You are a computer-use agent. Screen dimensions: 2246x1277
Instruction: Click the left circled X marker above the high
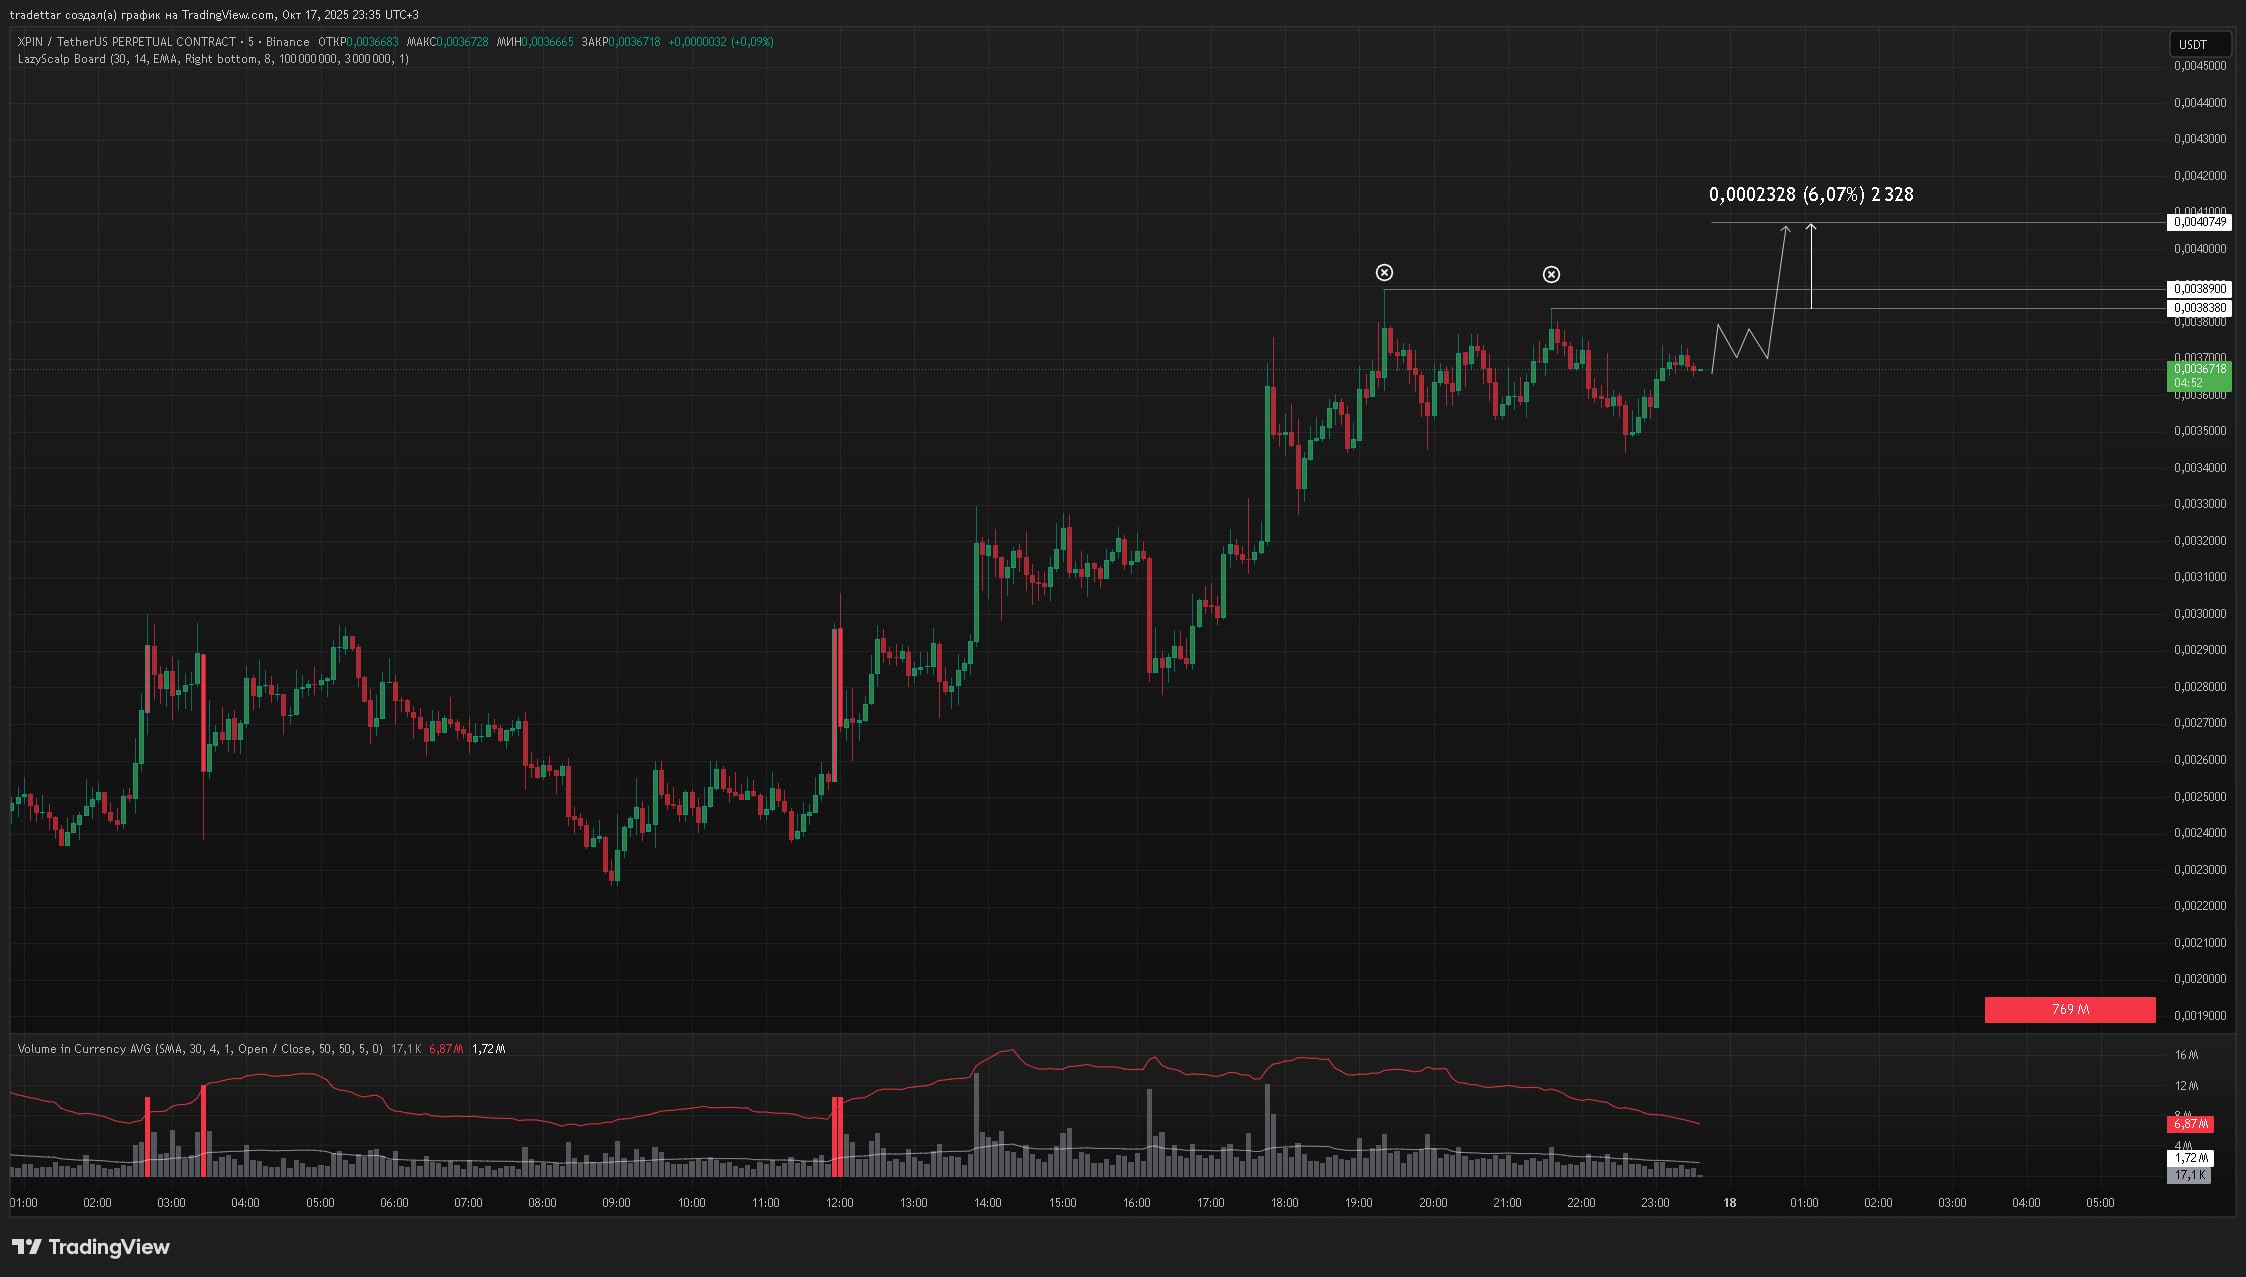click(1384, 273)
